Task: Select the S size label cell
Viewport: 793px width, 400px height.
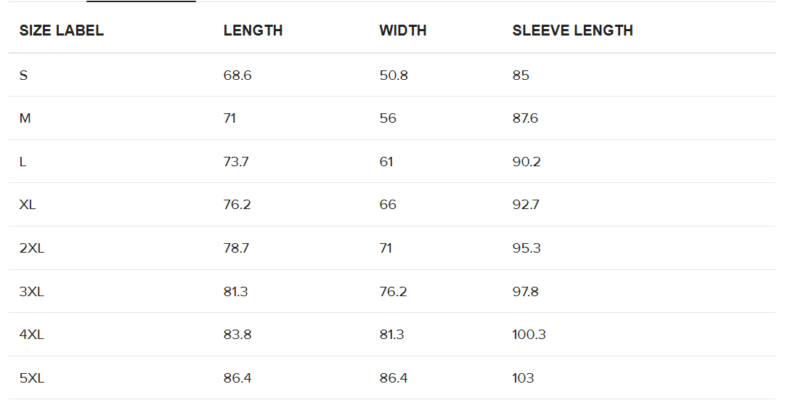Action: [23, 75]
